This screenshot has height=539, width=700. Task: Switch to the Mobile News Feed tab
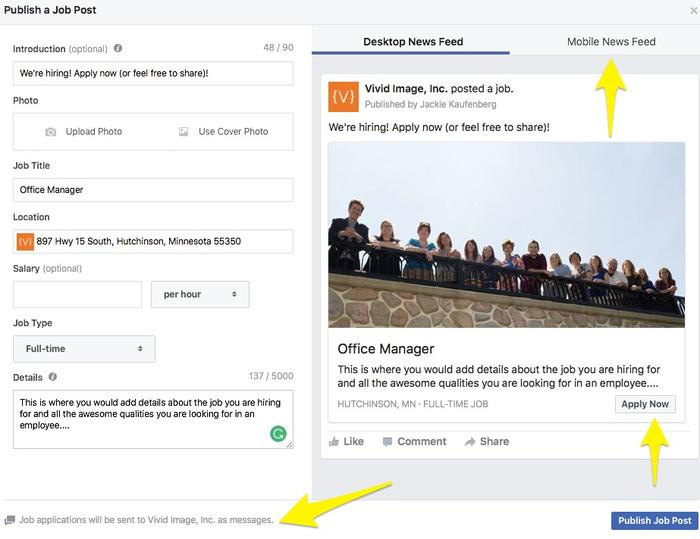click(x=611, y=42)
